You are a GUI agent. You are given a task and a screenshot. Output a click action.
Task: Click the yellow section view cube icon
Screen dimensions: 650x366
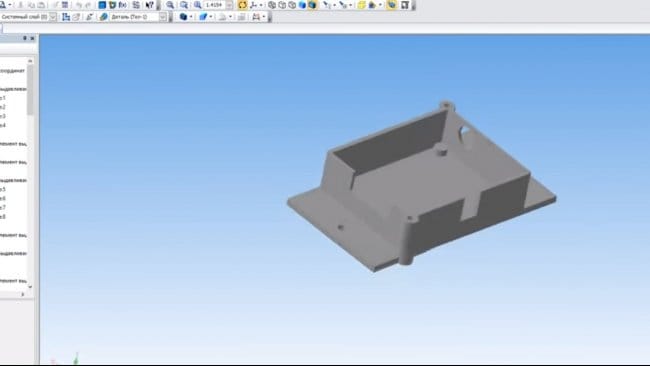pos(361,5)
